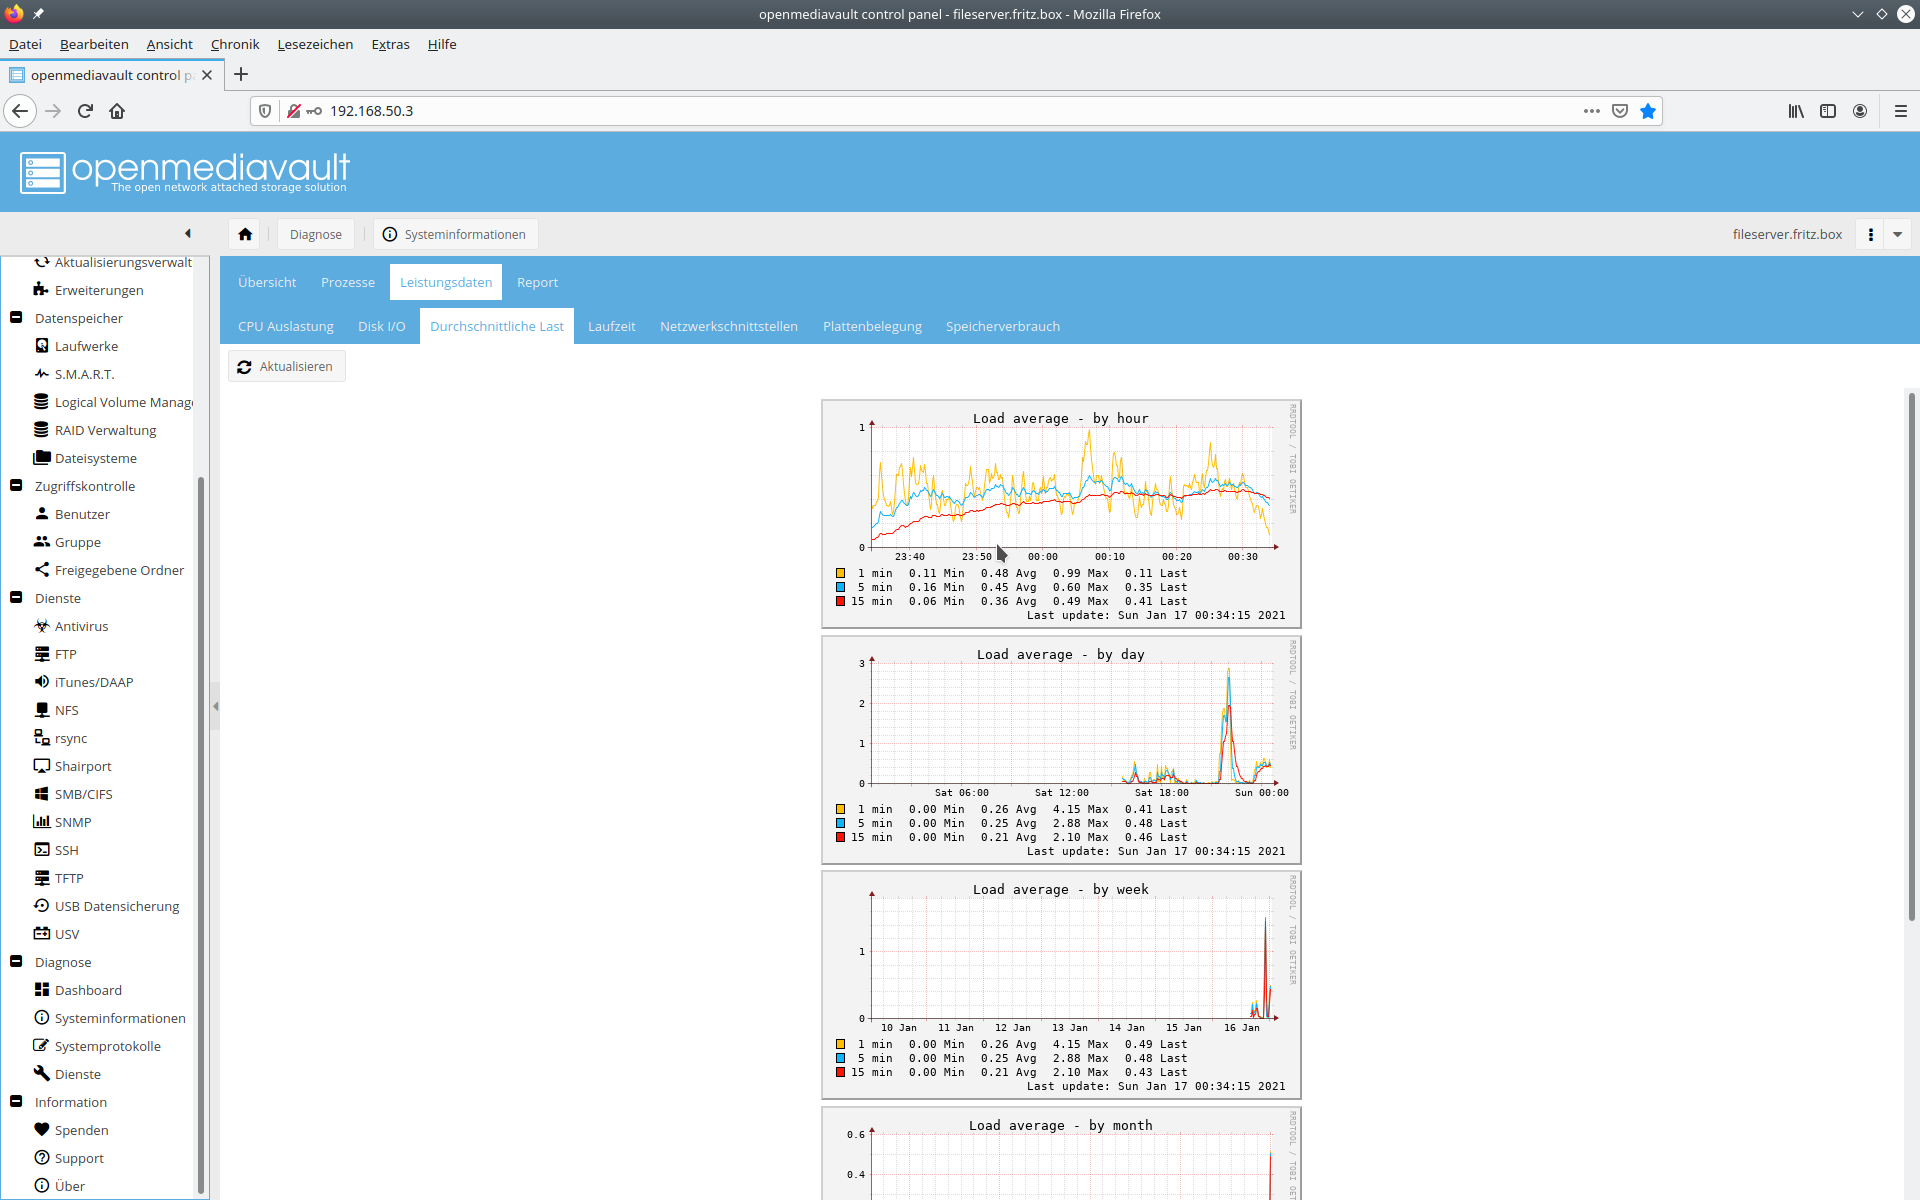Collapse the Dienste tree group
Screen dimensions: 1920x1200
(16, 598)
